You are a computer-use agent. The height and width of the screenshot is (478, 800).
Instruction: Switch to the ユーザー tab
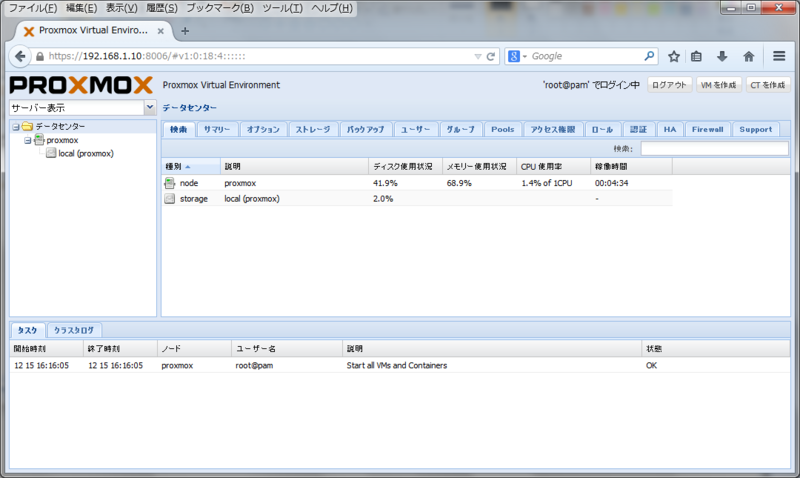[x=415, y=130]
